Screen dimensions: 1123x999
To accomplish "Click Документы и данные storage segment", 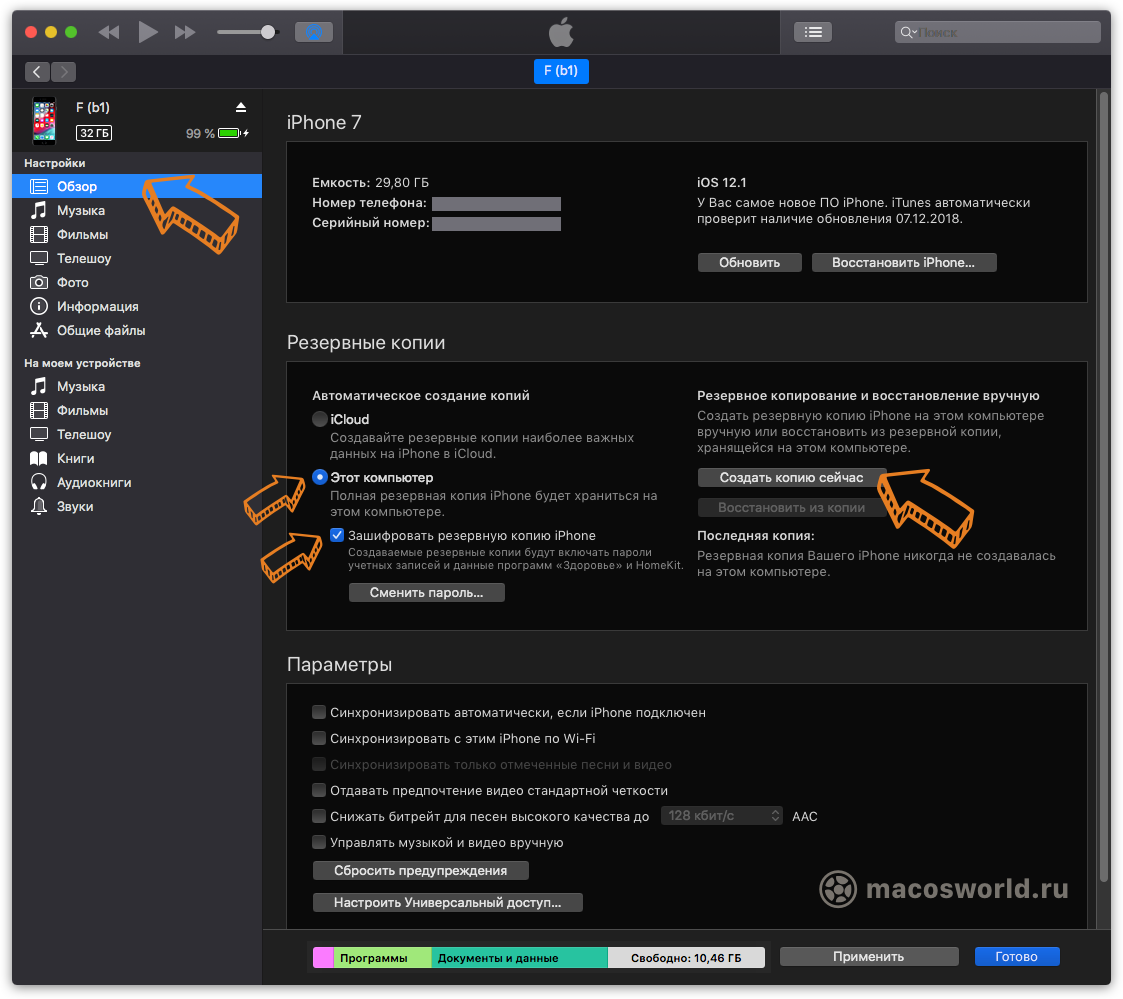I will click(x=519, y=957).
